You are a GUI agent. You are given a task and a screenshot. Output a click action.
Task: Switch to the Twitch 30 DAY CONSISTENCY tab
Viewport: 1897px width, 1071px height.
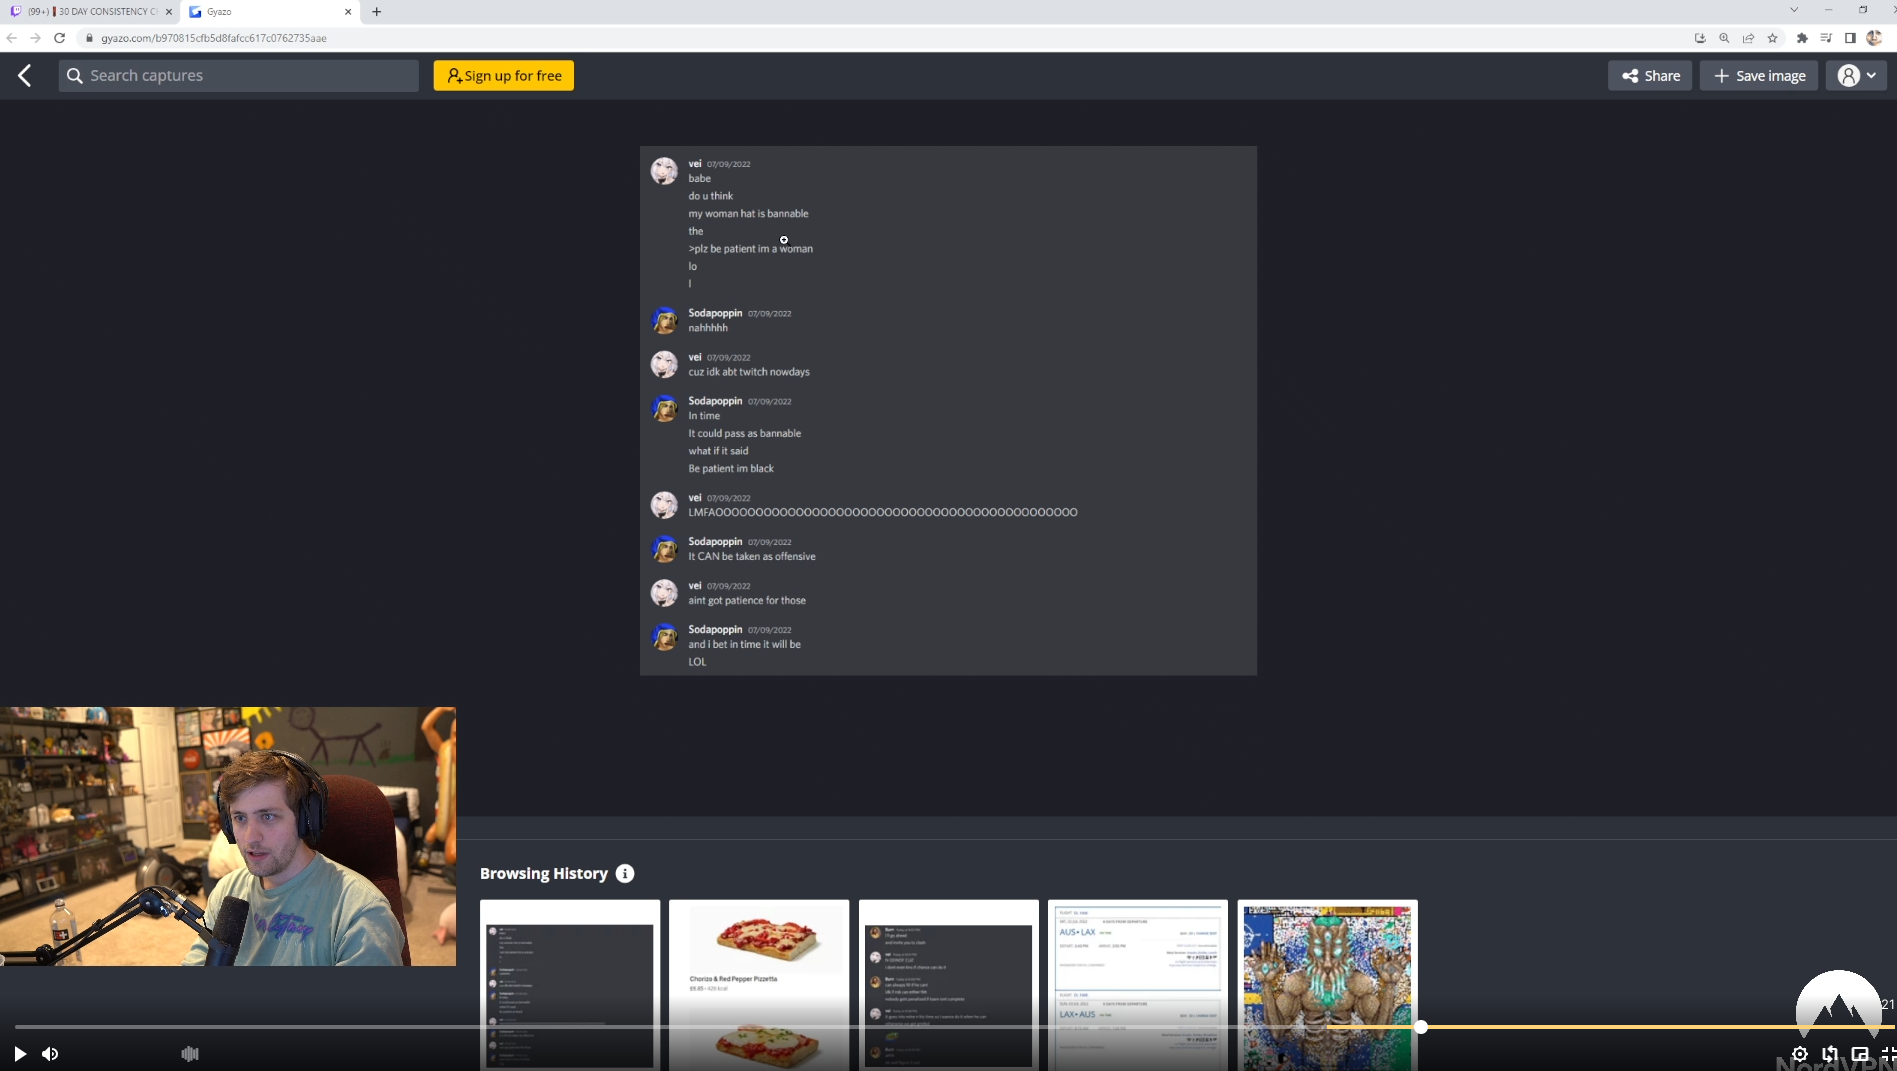coord(92,12)
